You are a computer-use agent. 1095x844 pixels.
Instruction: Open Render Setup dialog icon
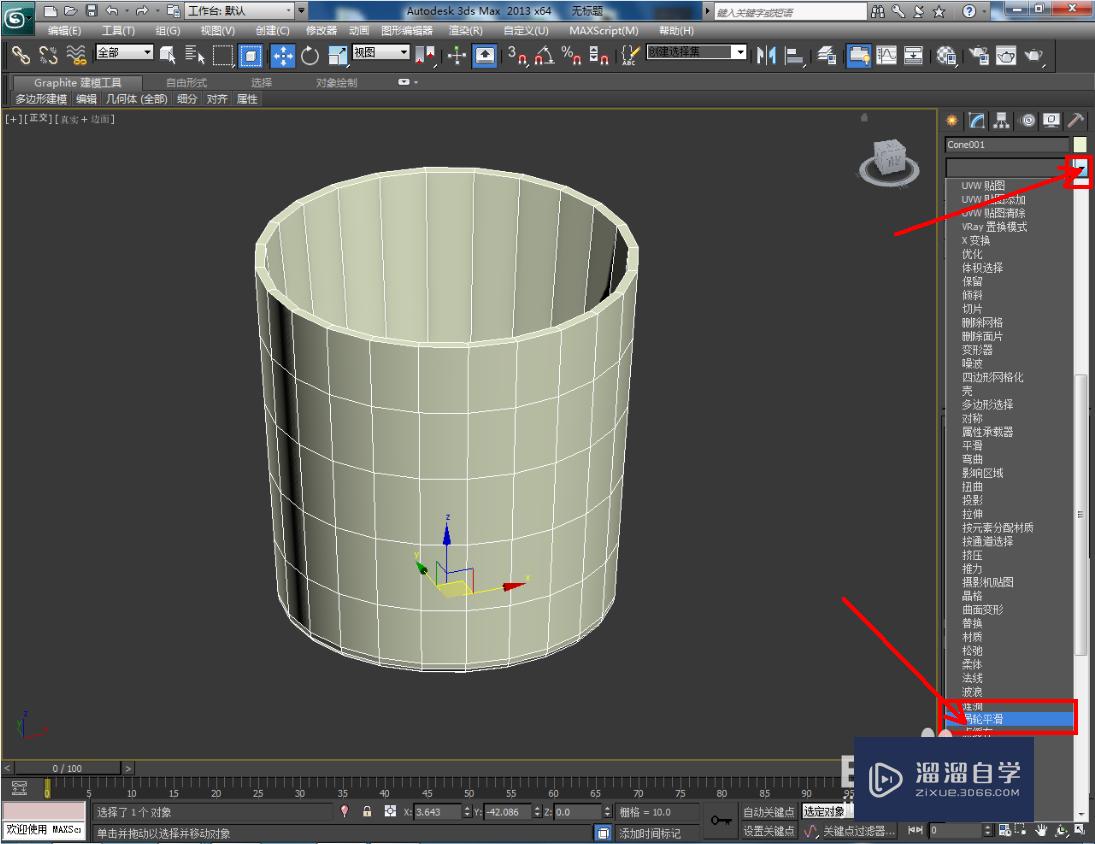tap(979, 55)
